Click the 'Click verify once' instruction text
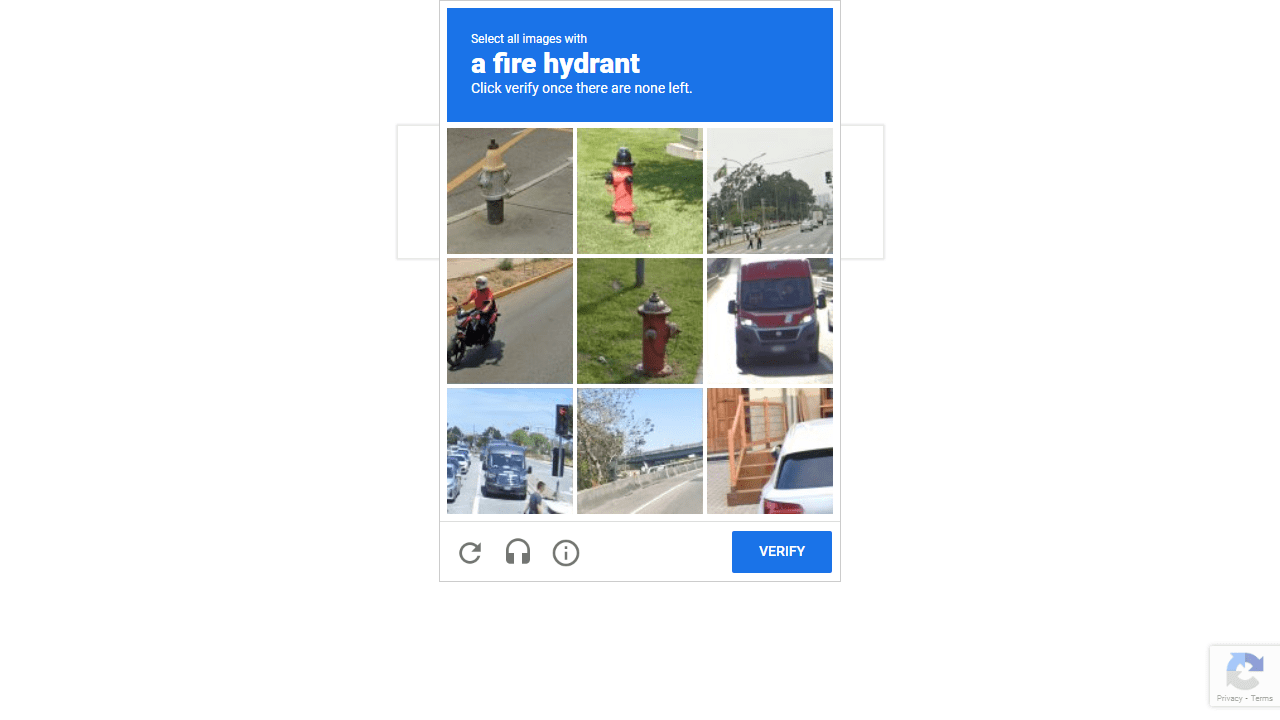 point(581,88)
